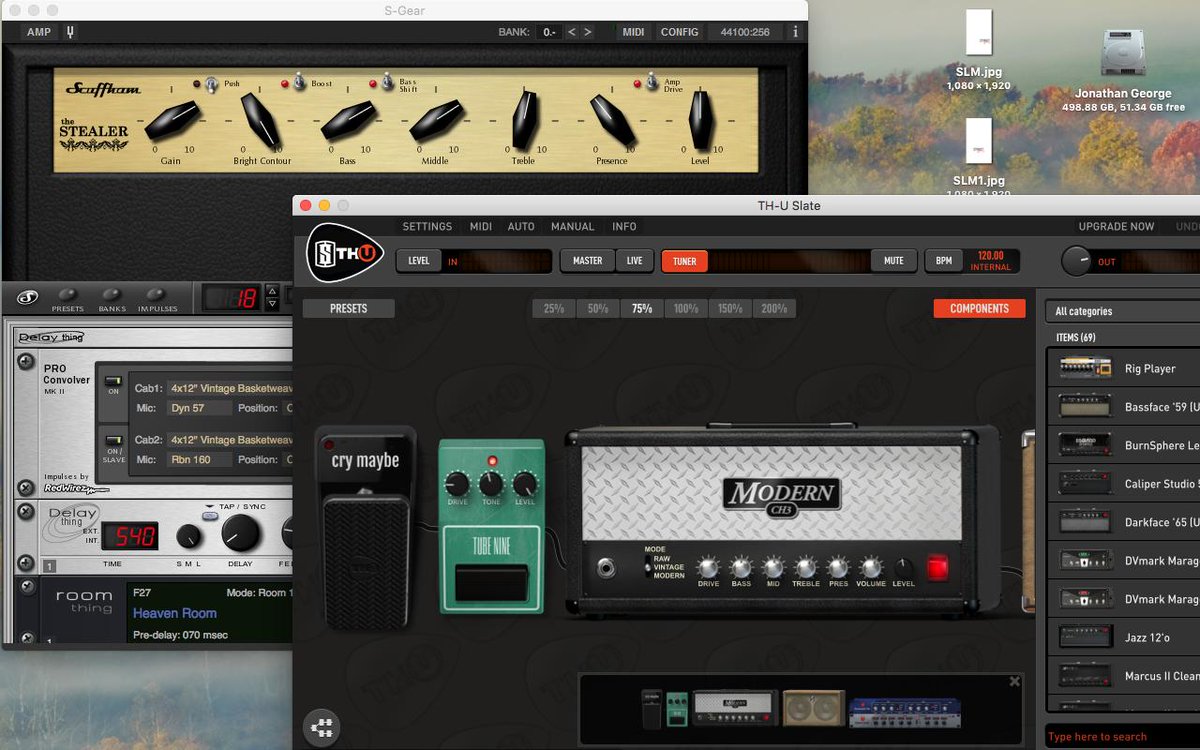
Task: Click the amp input jack on Modern amp
Action: [606, 569]
